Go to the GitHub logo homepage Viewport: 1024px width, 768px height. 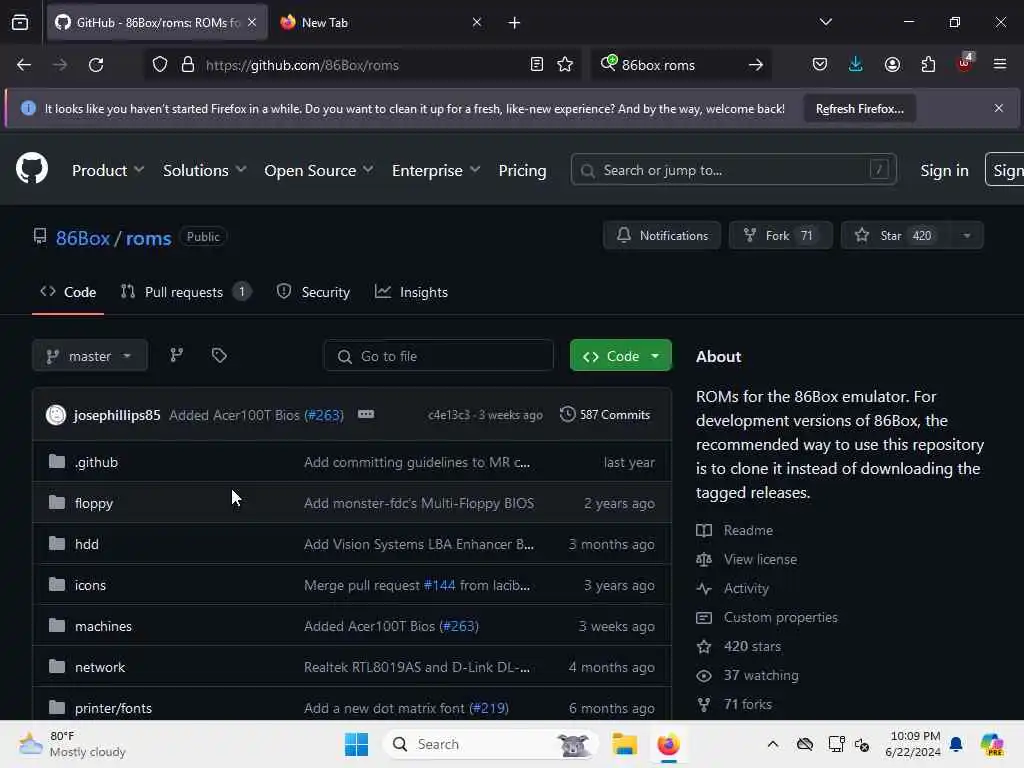[x=31, y=169]
